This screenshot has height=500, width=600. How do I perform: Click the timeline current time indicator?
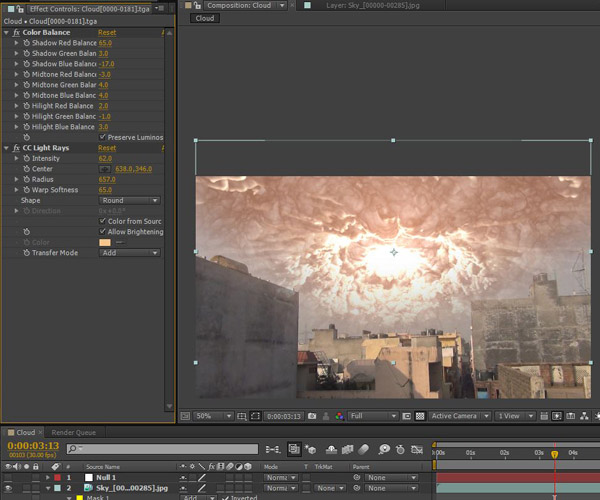click(554, 454)
